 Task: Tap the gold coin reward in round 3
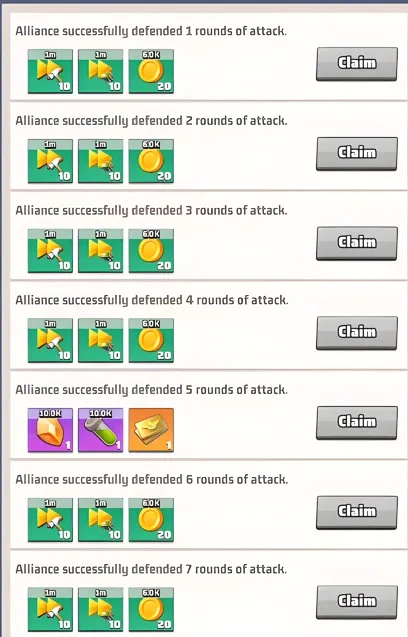click(151, 251)
